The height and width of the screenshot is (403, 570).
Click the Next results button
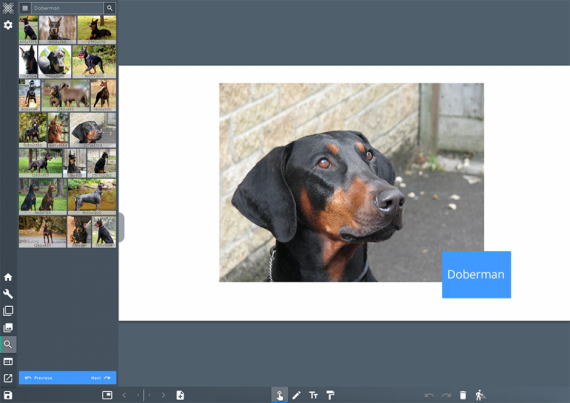point(101,378)
